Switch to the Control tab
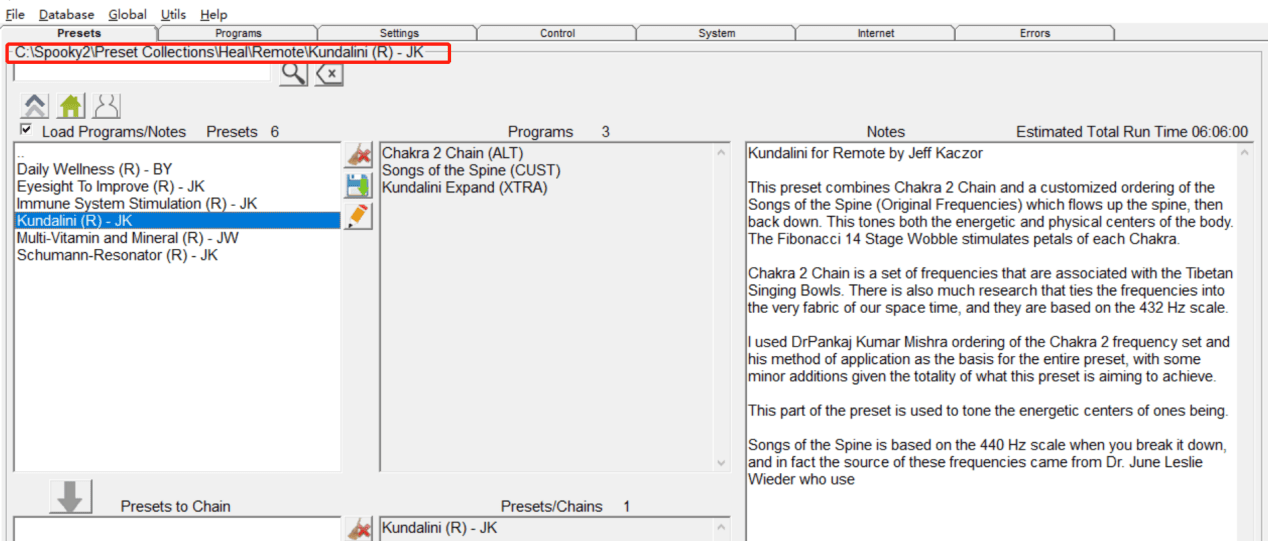 coord(557,33)
